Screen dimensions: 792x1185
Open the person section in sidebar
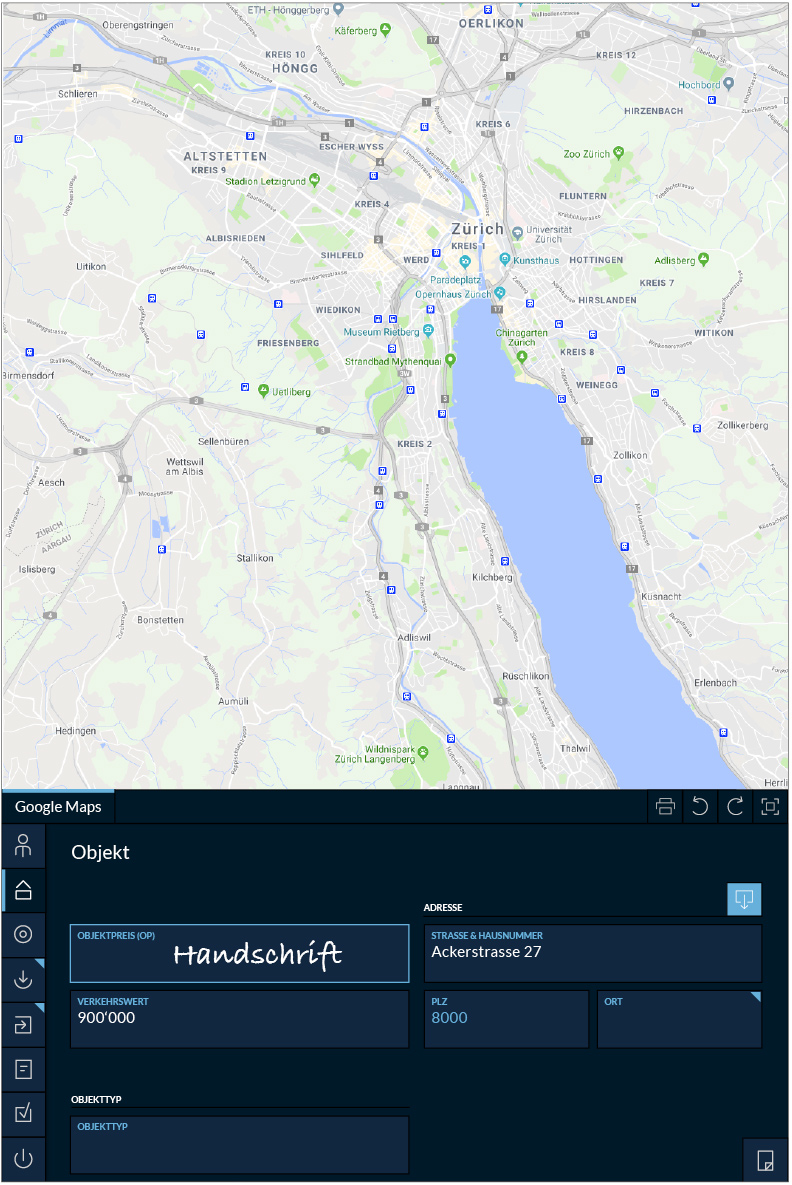(24, 847)
